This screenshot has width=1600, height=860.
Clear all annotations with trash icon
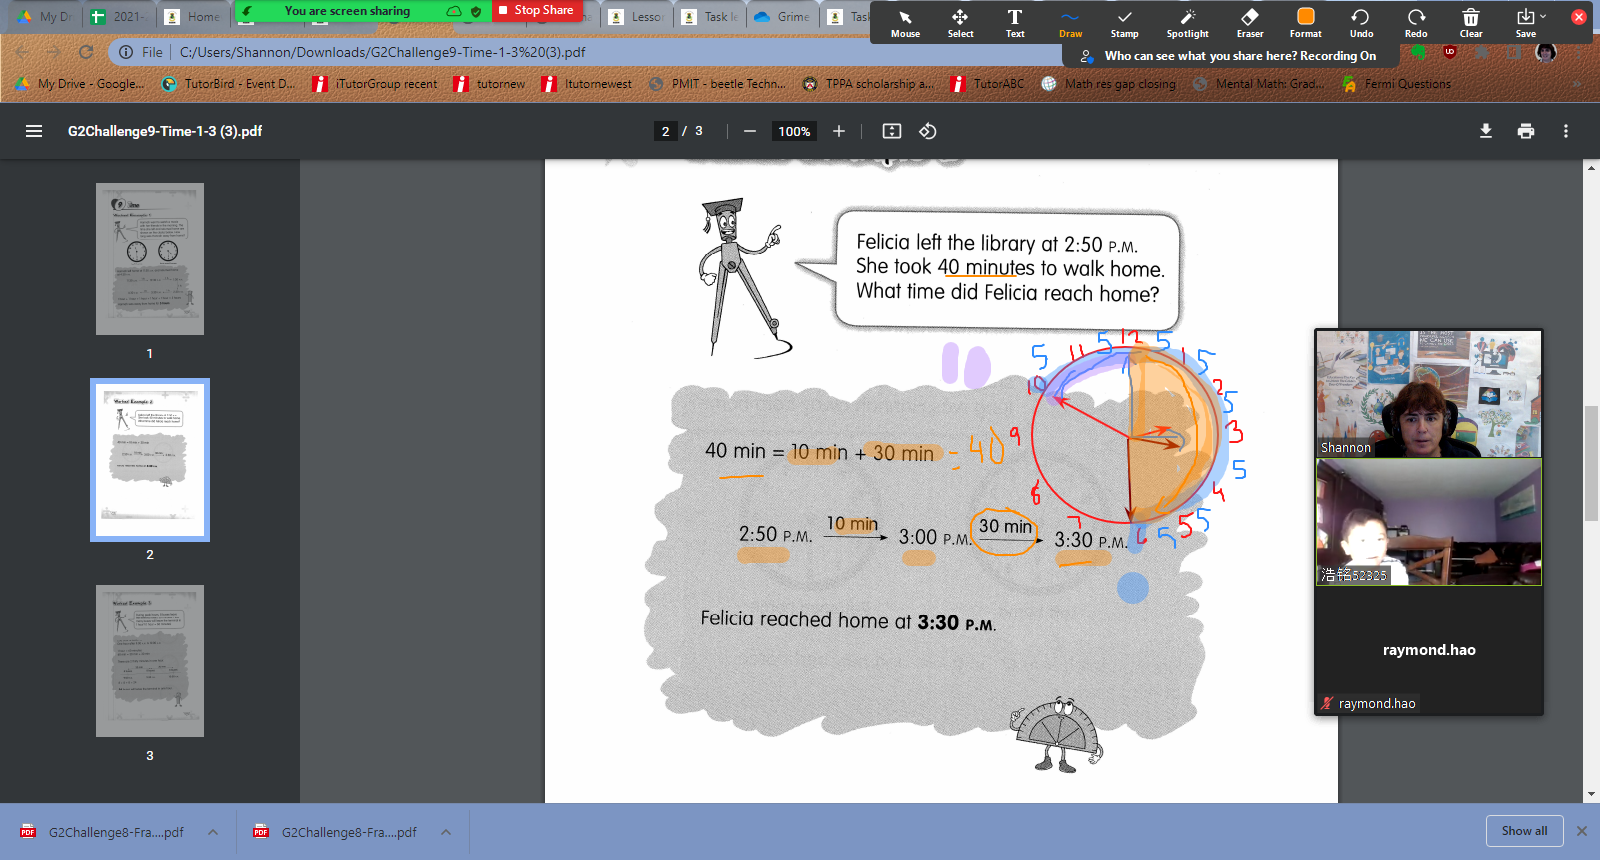pyautogui.click(x=1471, y=23)
